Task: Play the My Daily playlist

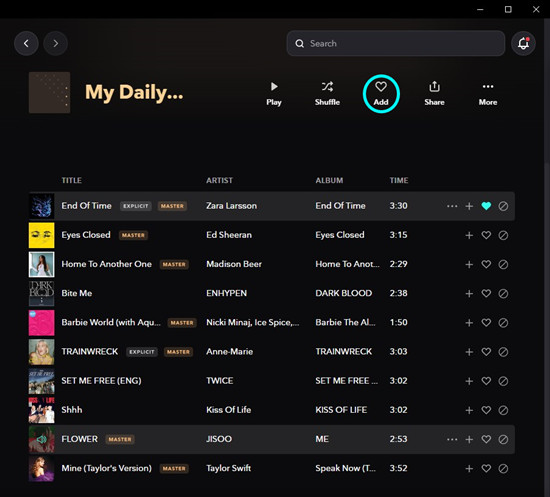Action: [274, 94]
